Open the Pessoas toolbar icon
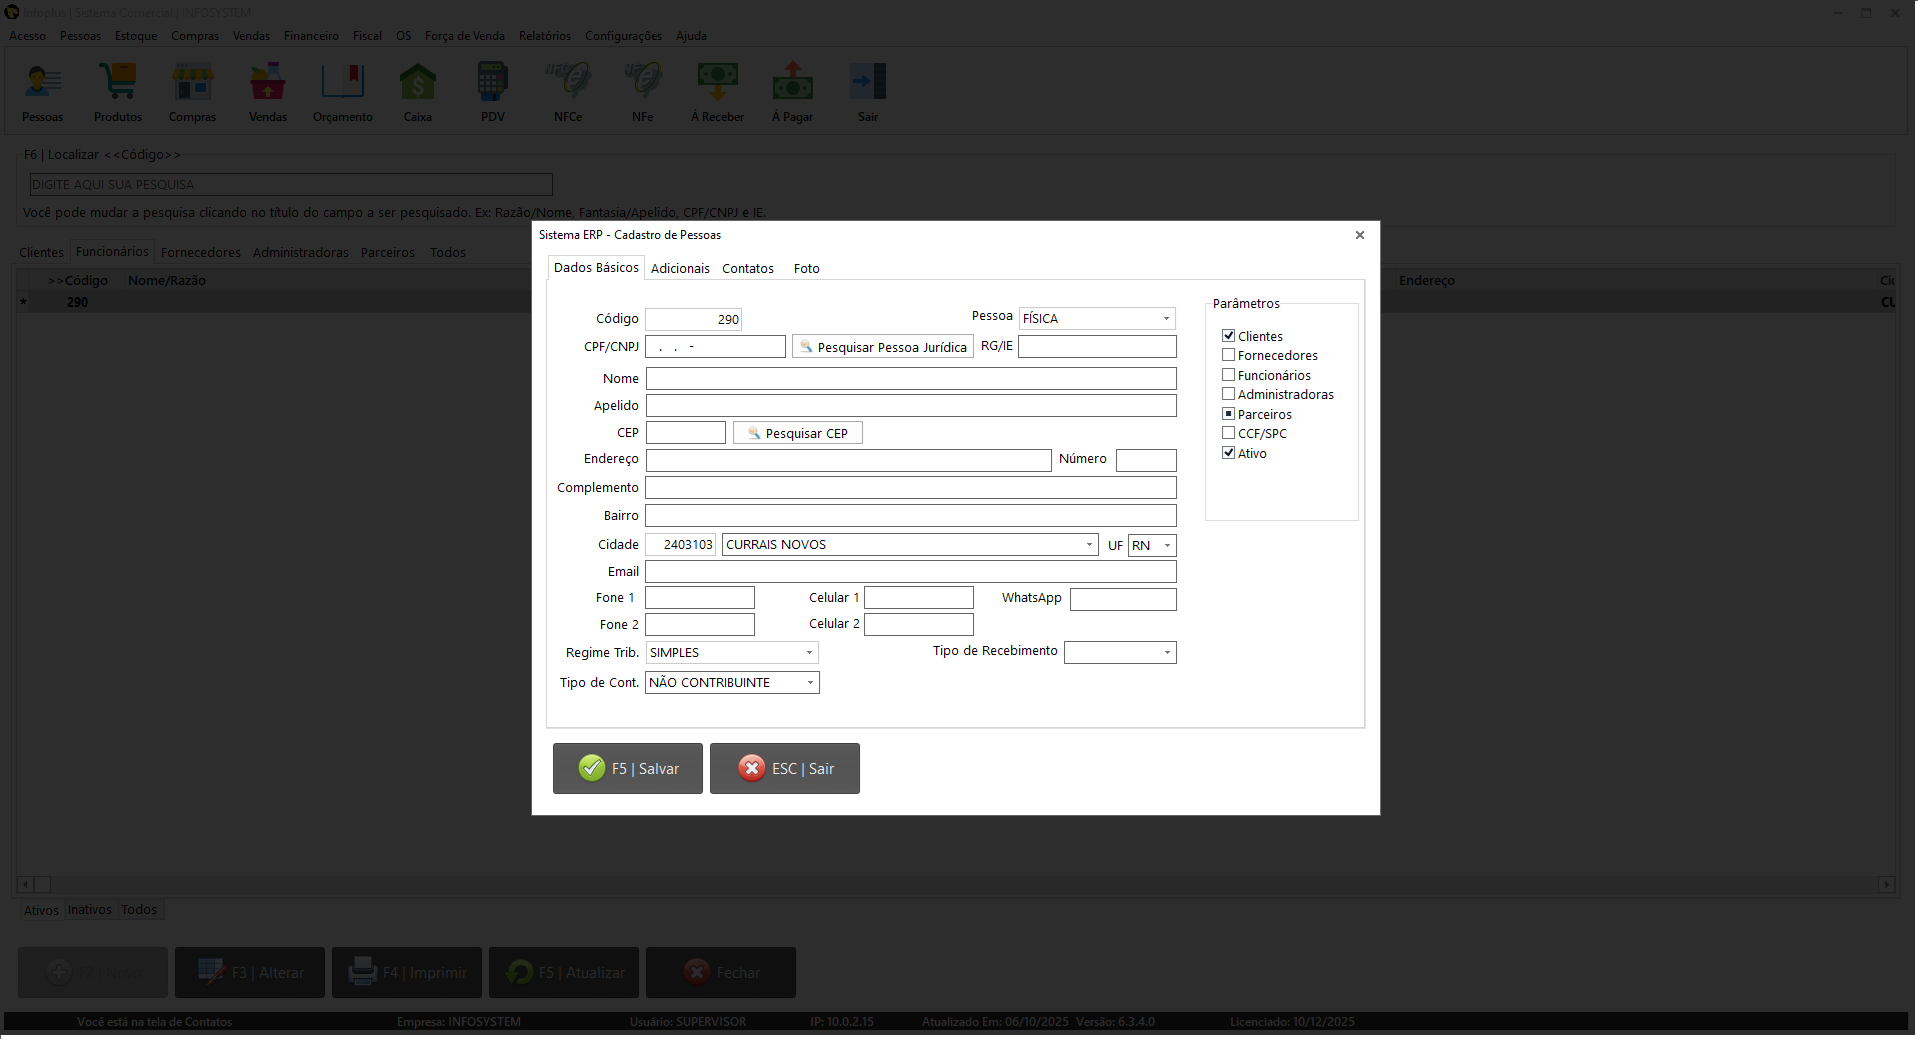 click(x=43, y=91)
